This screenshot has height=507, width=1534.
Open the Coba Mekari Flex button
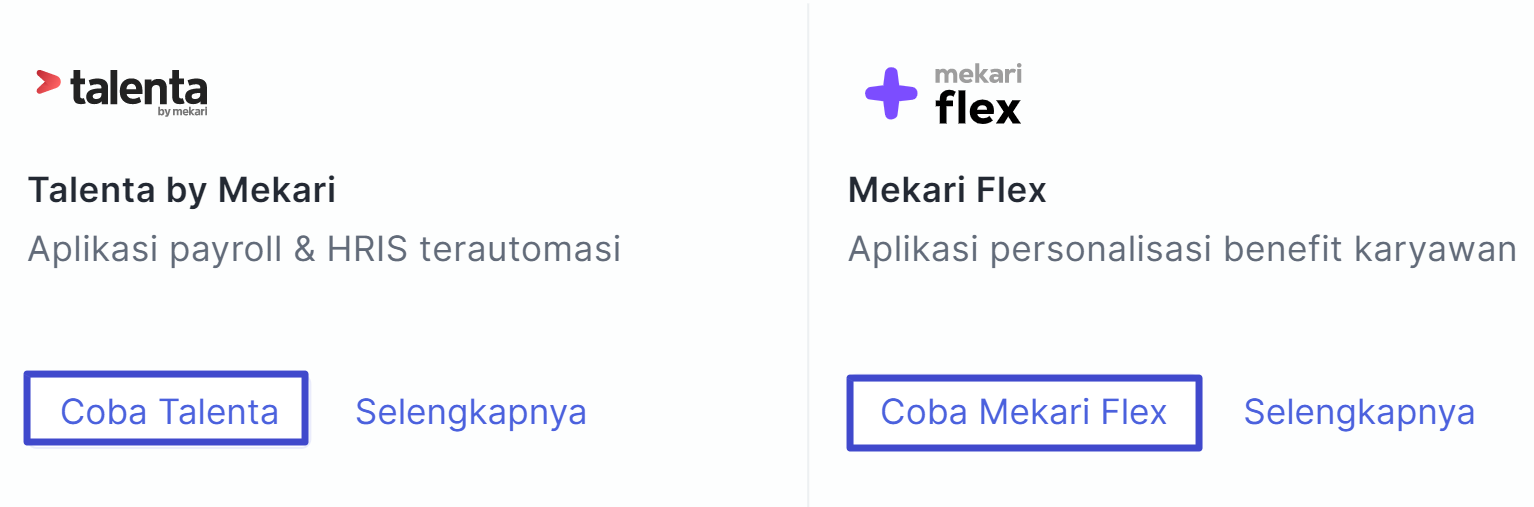pos(1024,413)
